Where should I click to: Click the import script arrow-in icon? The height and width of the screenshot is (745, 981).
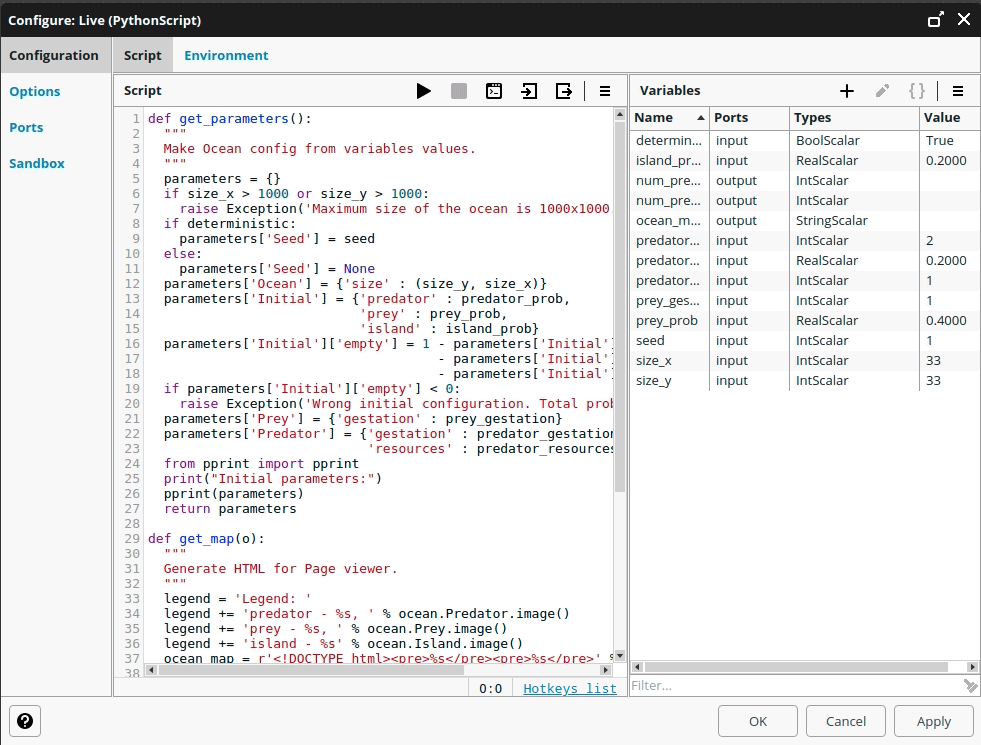click(529, 91)
